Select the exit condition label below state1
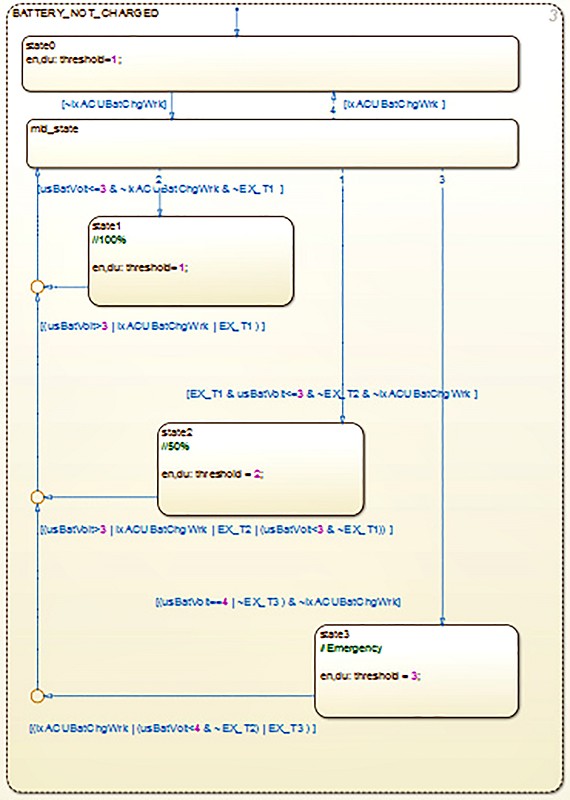Viewport: 570px width, 800px height. (x=153, y=326)
